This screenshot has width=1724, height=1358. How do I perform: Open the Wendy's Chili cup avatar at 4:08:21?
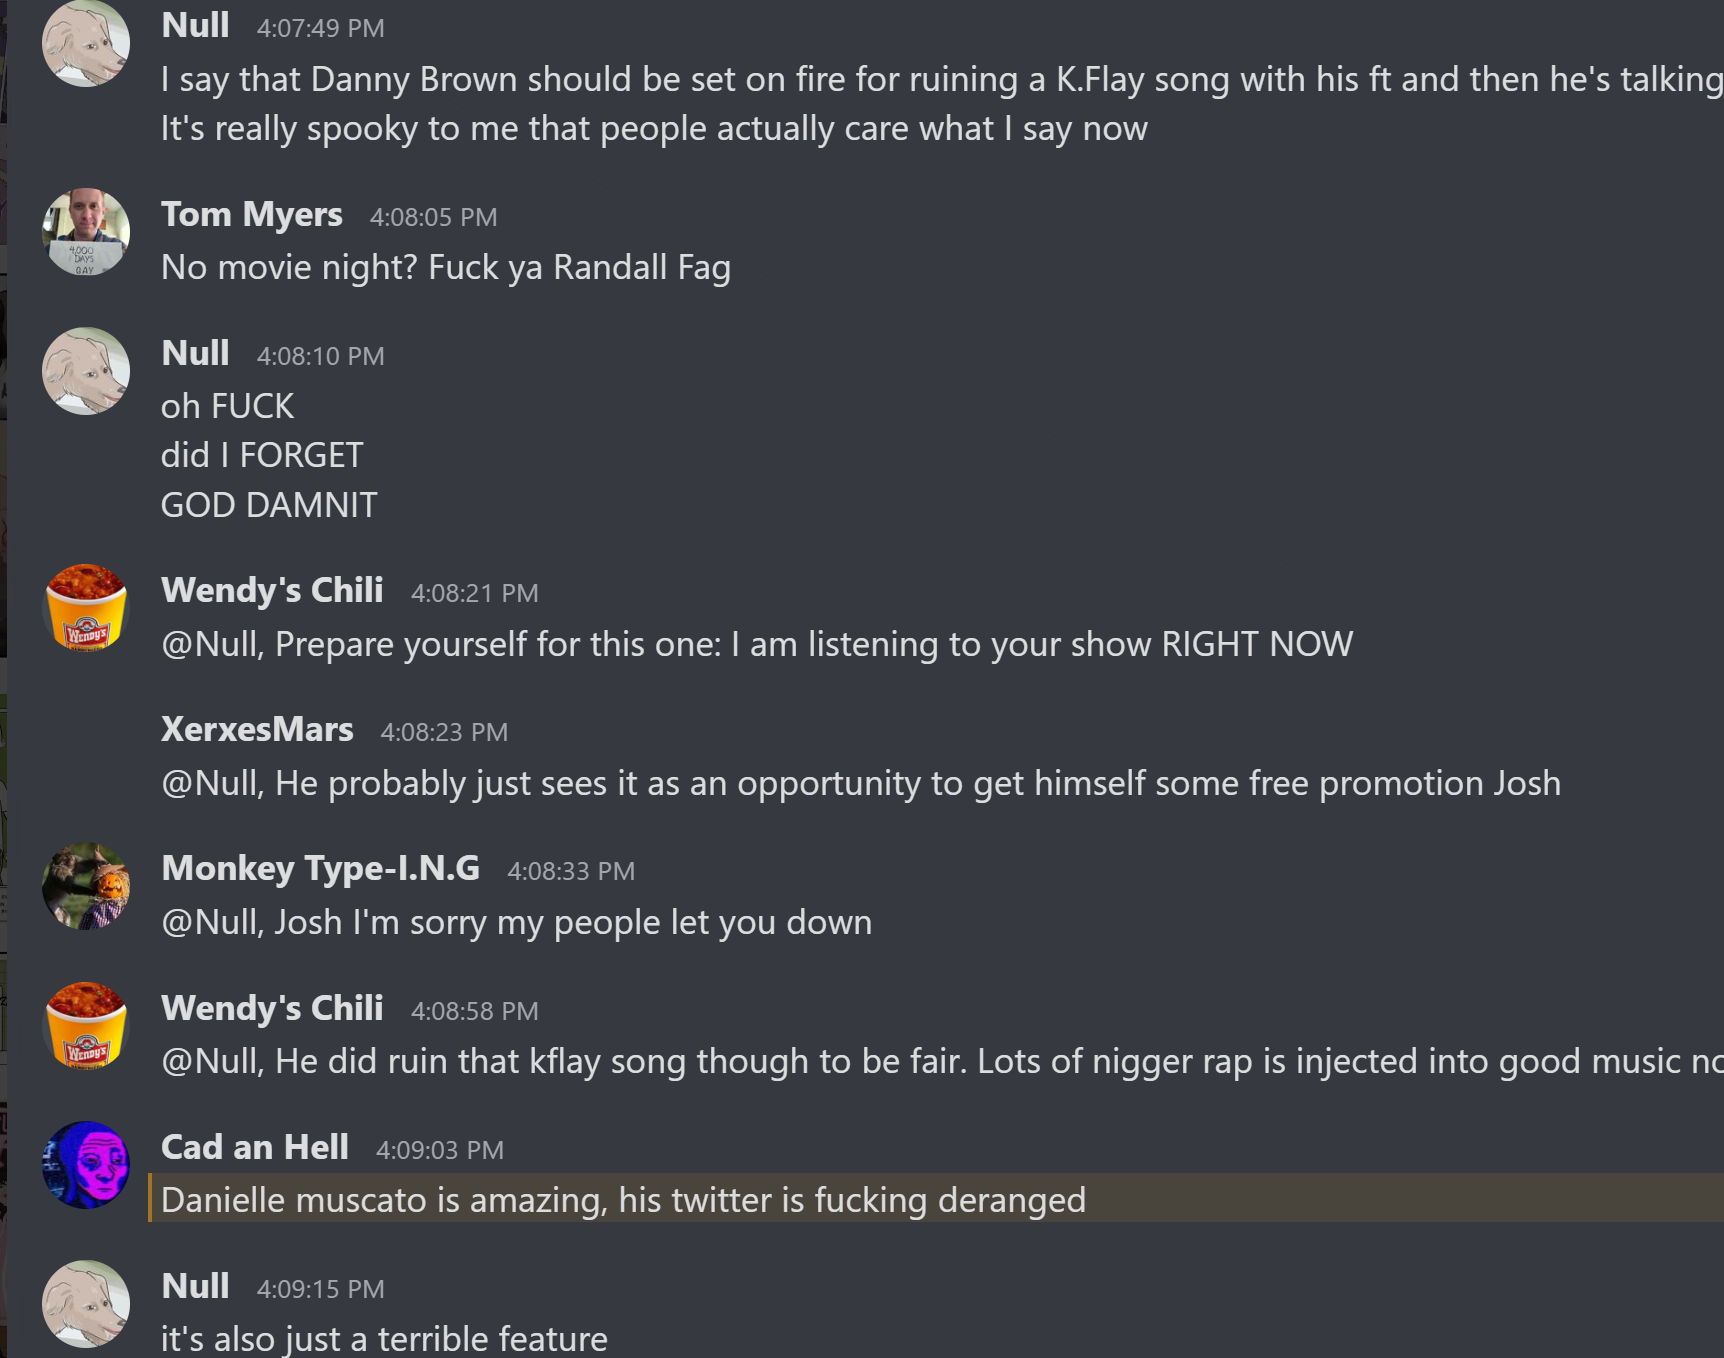pyautogui.click(x=86, y=608)
